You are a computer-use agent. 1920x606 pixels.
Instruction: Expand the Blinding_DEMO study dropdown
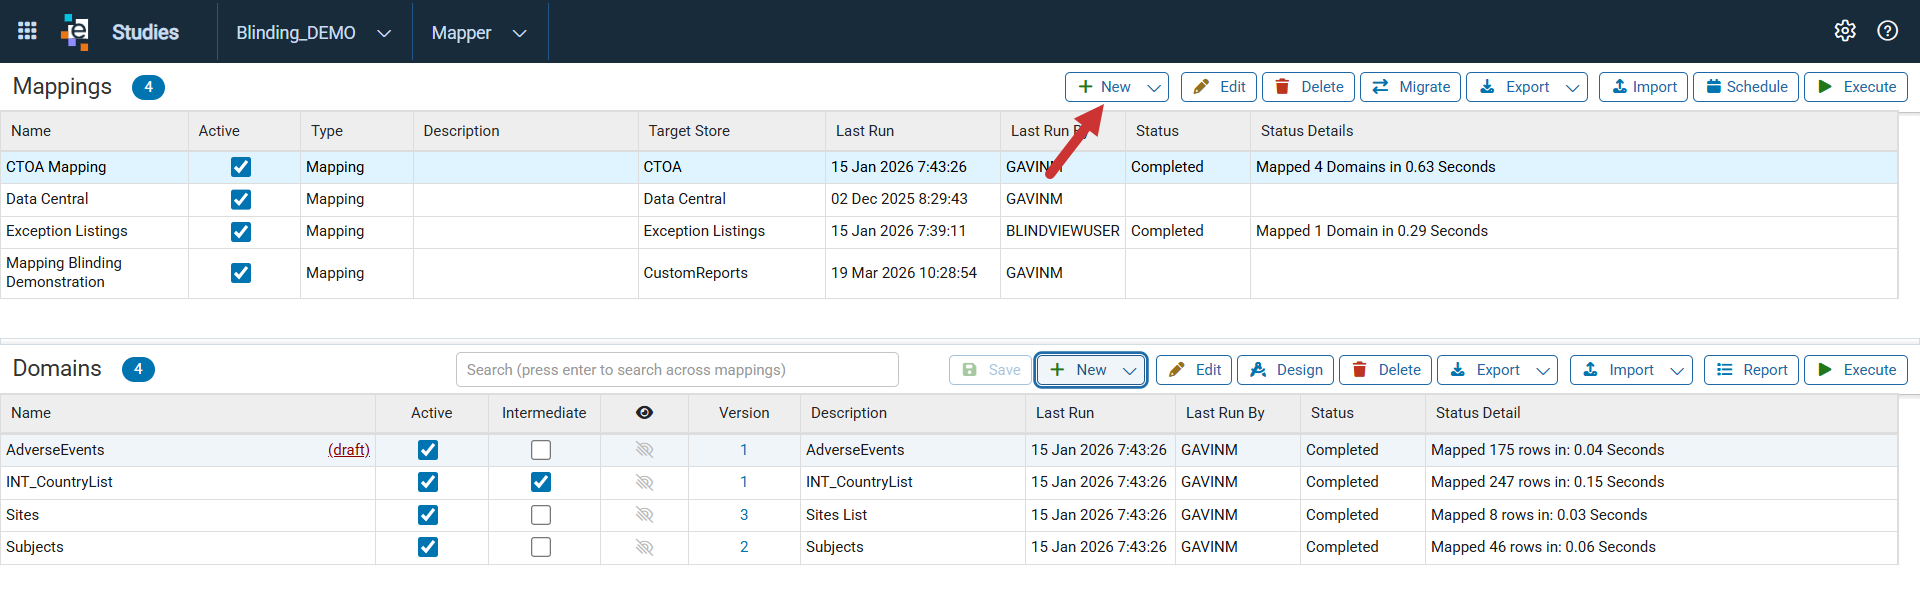[314, 33]
